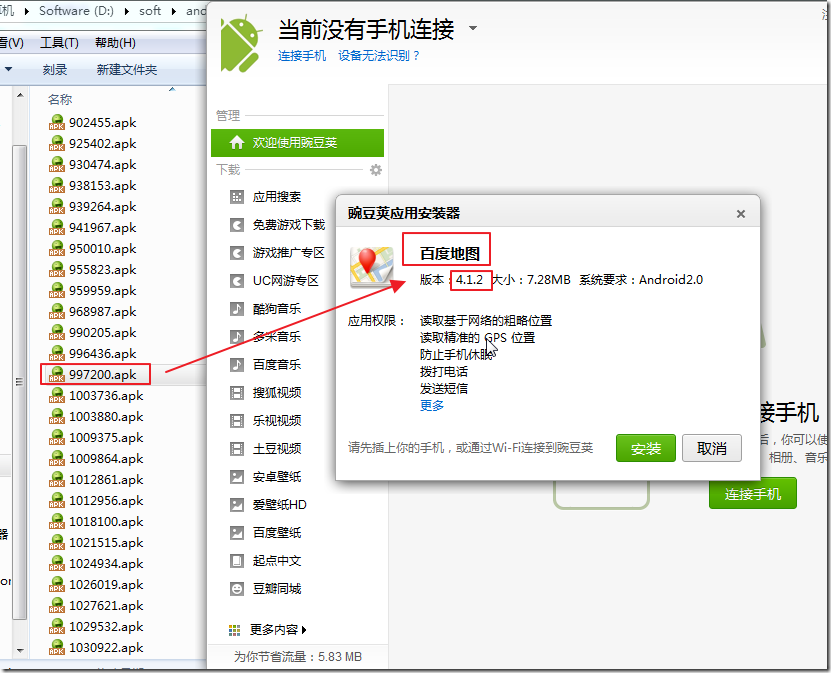Viewport: 831px width, 673px height.
Task: Open the 工具(T) menu in Explorer
Action: click(59, 43)
